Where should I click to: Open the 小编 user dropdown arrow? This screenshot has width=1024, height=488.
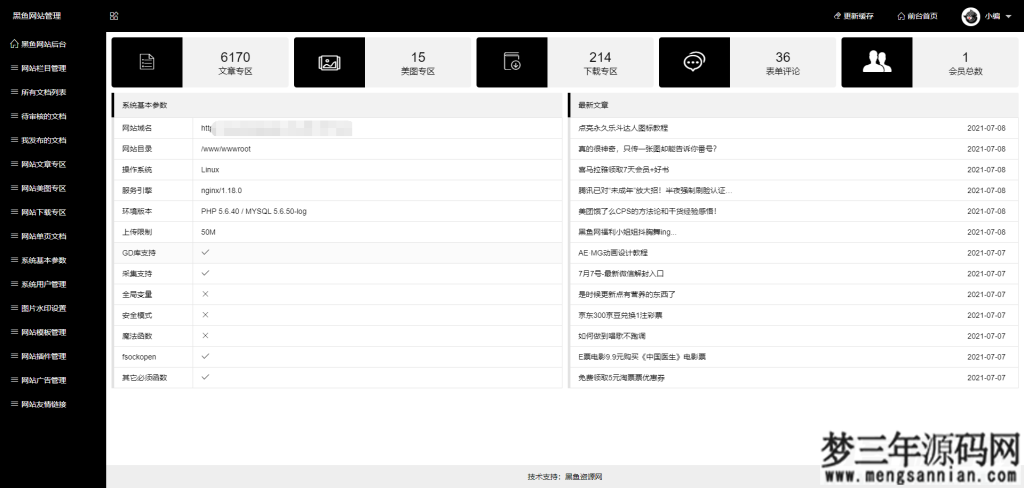pyautogui.click(x=1008, y=17)
